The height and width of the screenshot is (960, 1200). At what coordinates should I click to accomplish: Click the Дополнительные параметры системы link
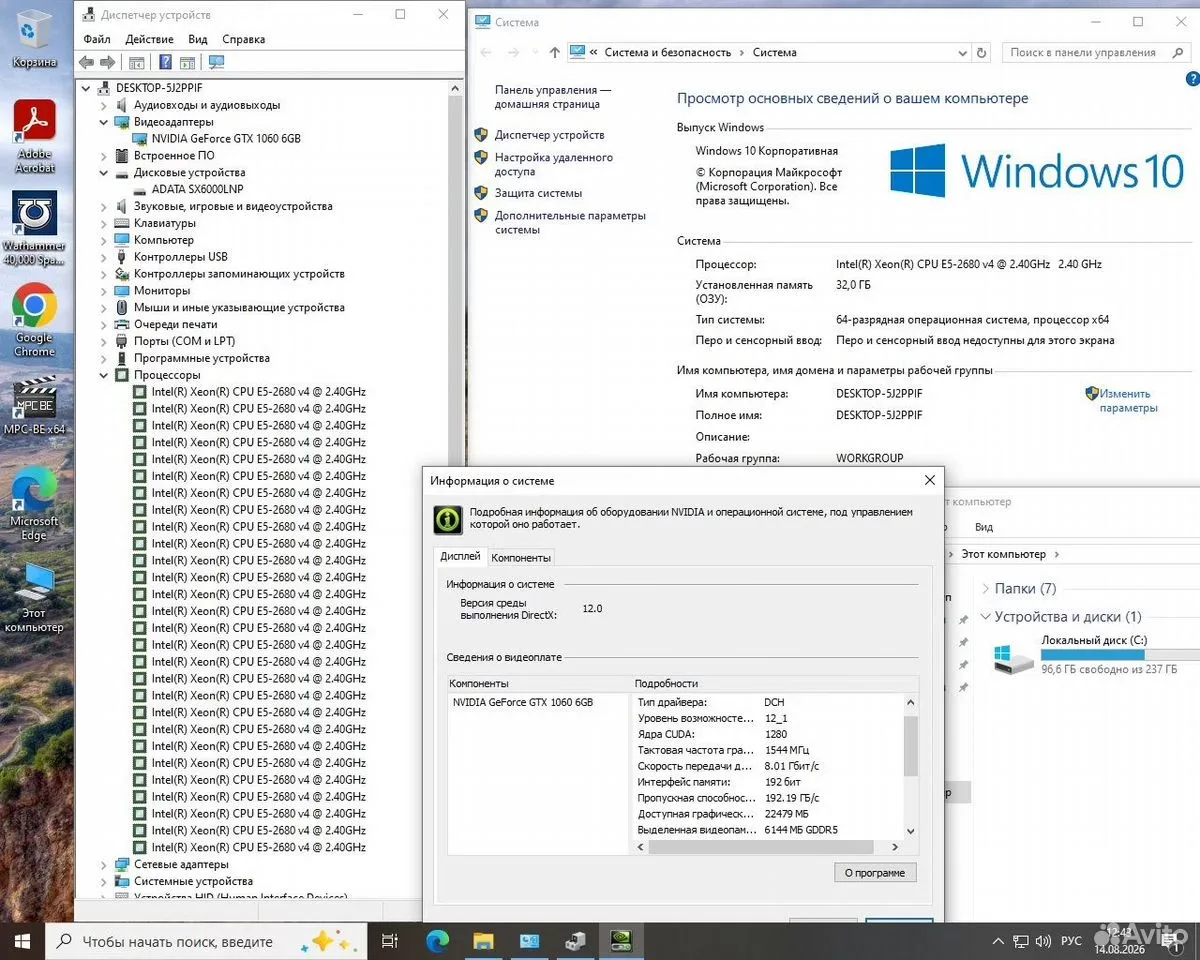570,222
